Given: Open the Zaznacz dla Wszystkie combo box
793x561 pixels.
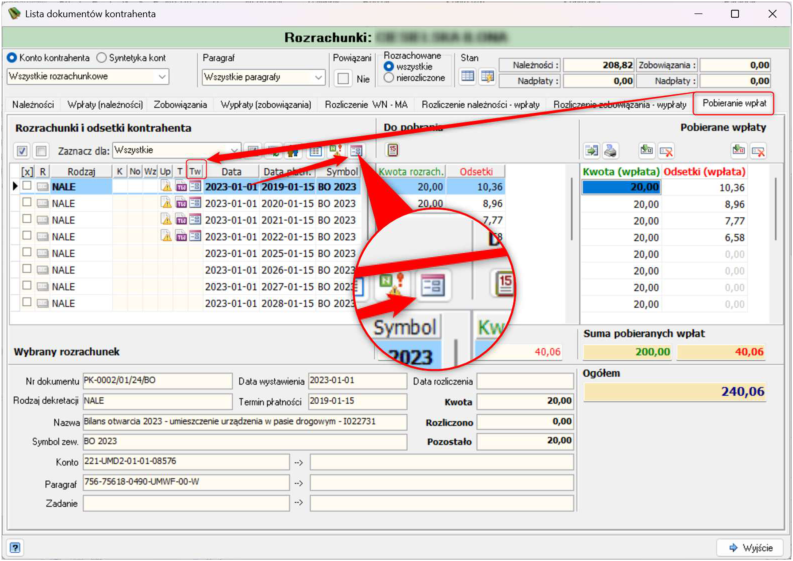Looking at the screenshot, I should [177, 150].
